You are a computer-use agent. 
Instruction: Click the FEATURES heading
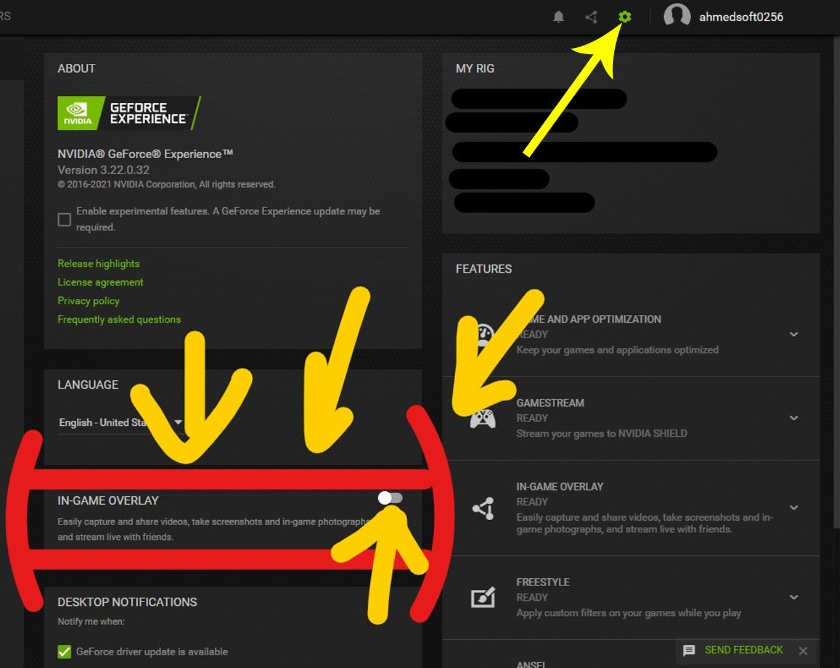(484, 269)
